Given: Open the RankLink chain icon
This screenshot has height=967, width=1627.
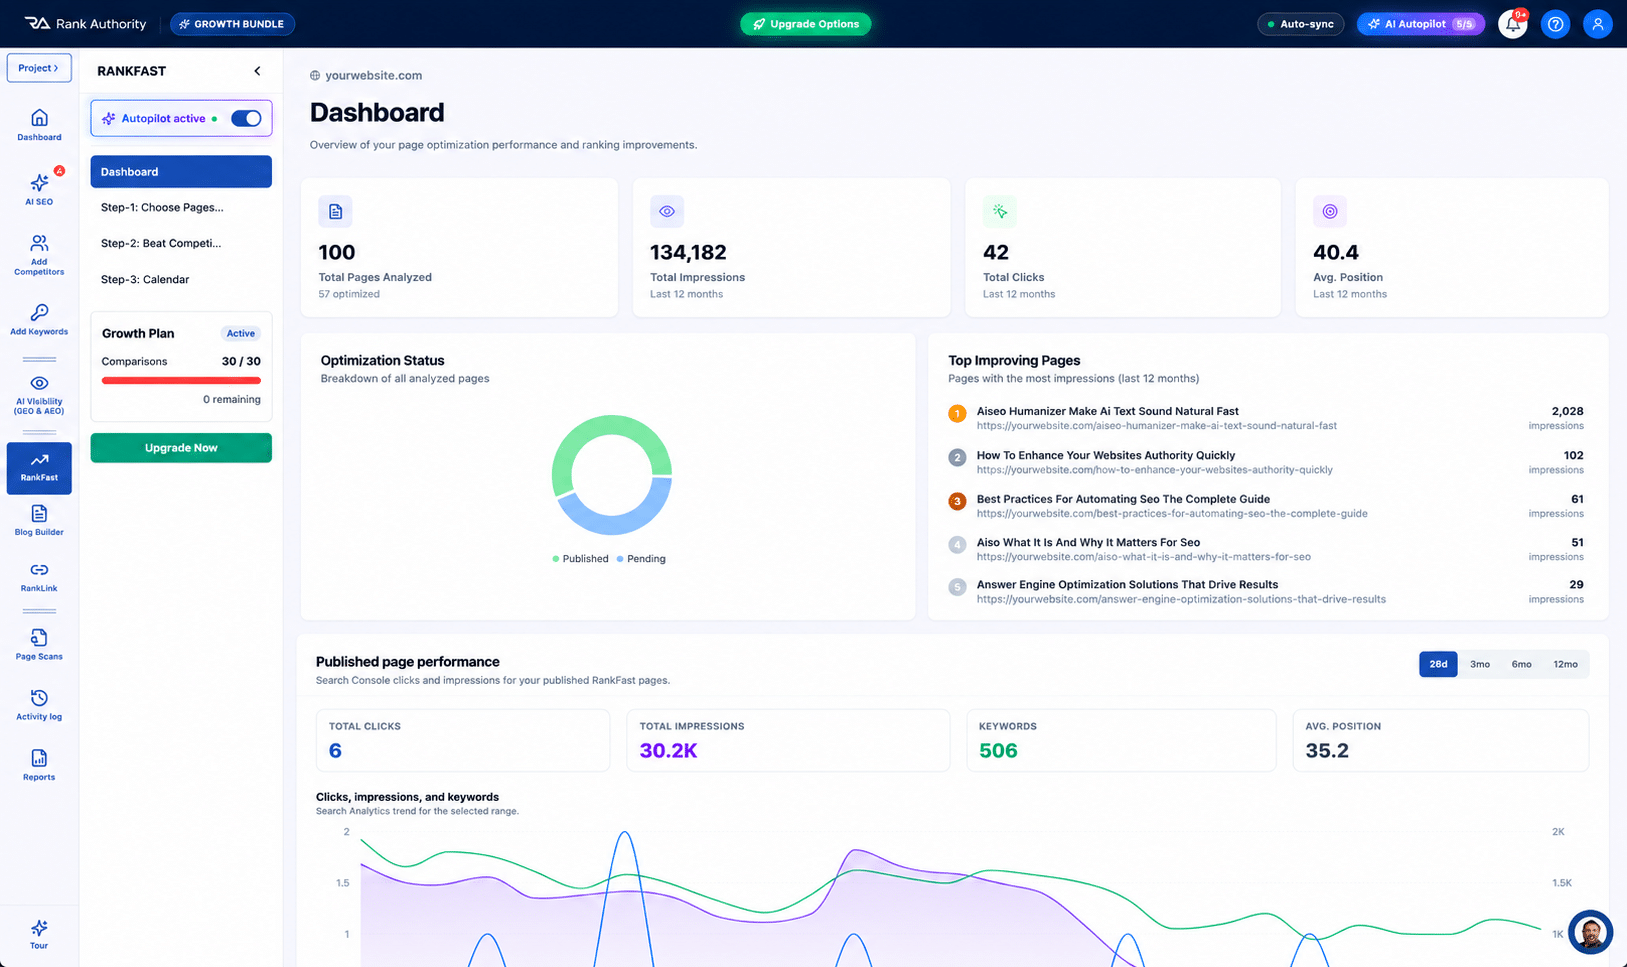Looking at the screenshot, I should coord(39,570).
